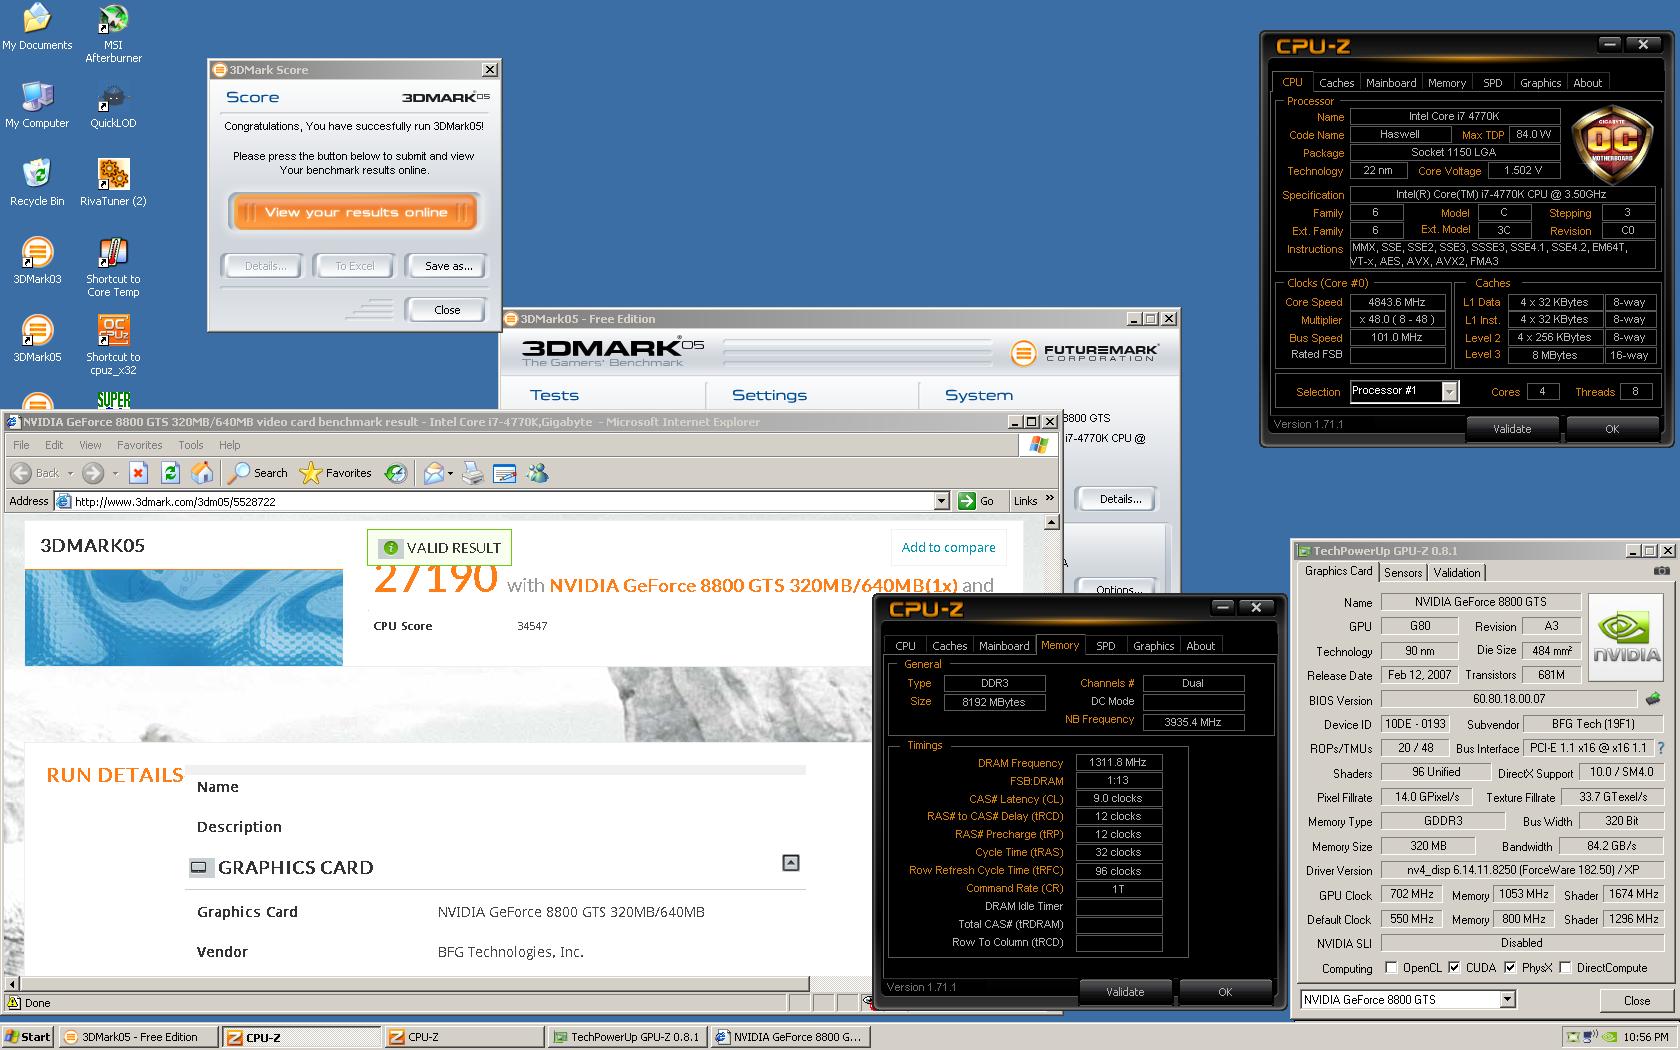The width and height of the screenshot is (1680, 1050).
Task: Toggle the CUDA checkbox in GPU-Z
Action: (x=1454, y=967)
